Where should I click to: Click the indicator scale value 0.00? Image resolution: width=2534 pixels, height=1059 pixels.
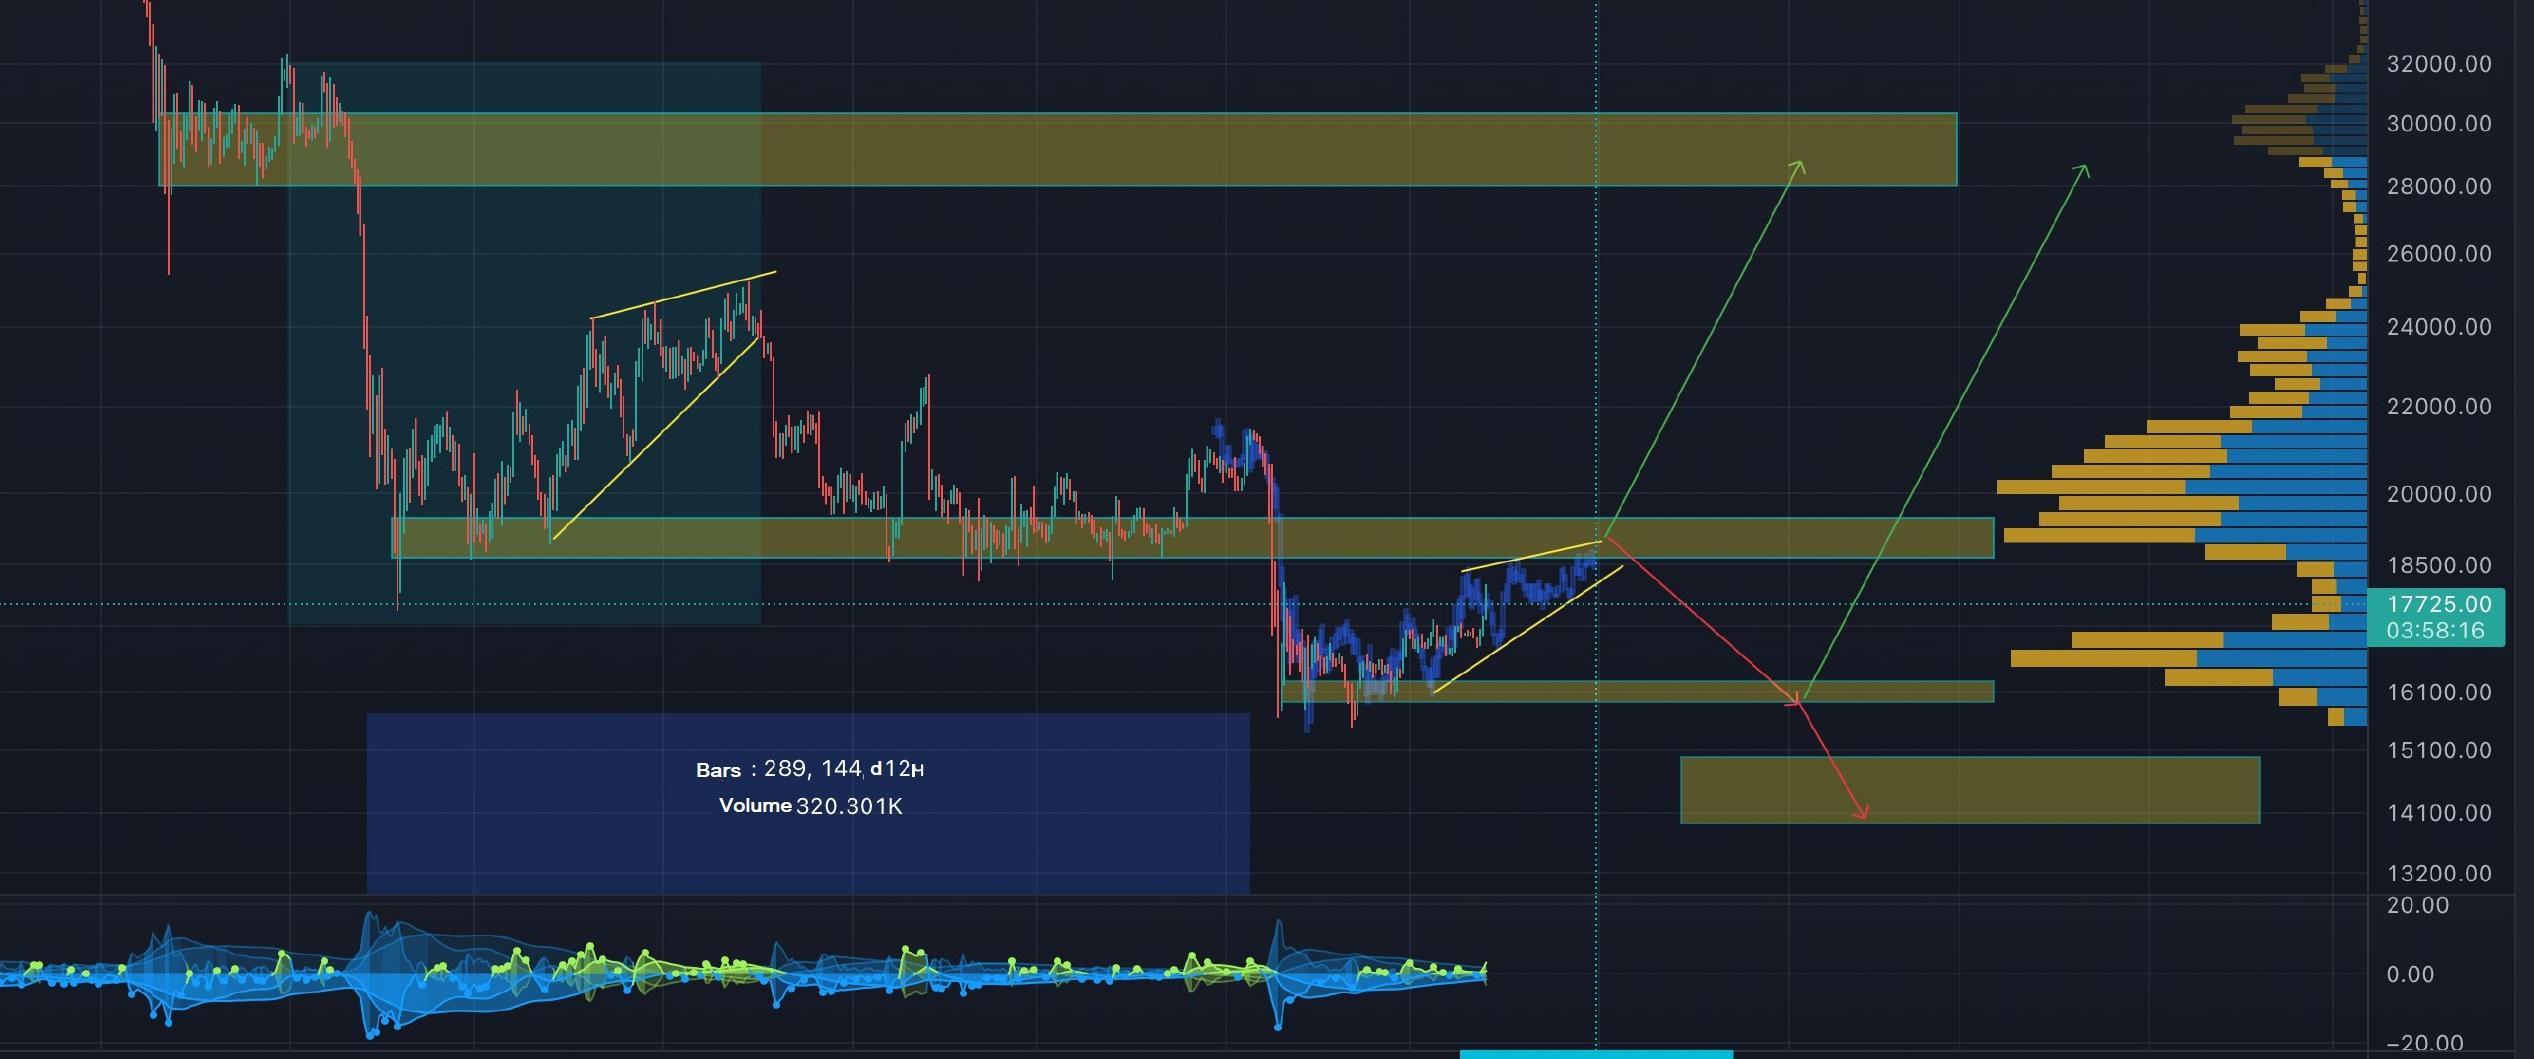coord(2410,975)
